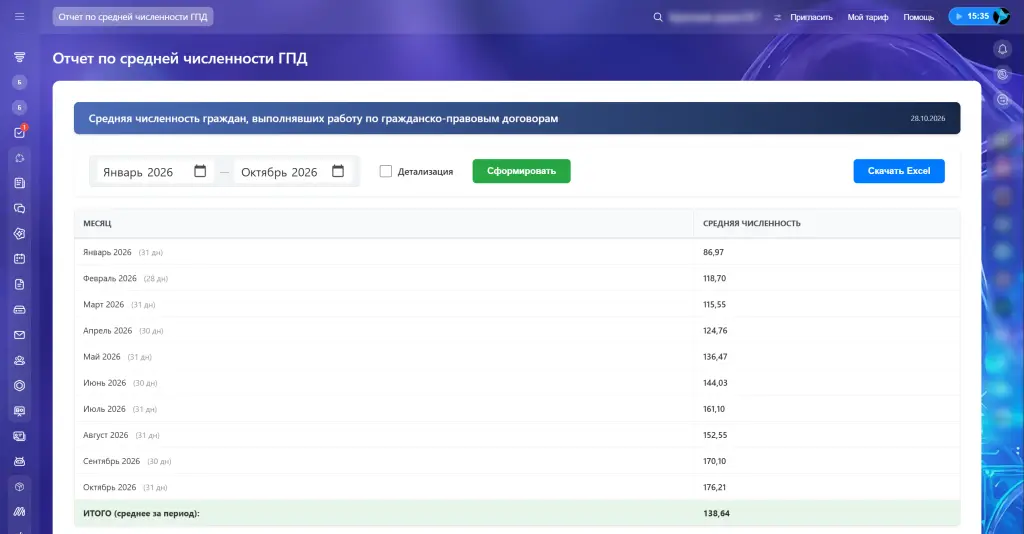This screenshot has width=1024, height=534.
Task: Click the start date field Январь 2026
Action: (x=155, y=172)
